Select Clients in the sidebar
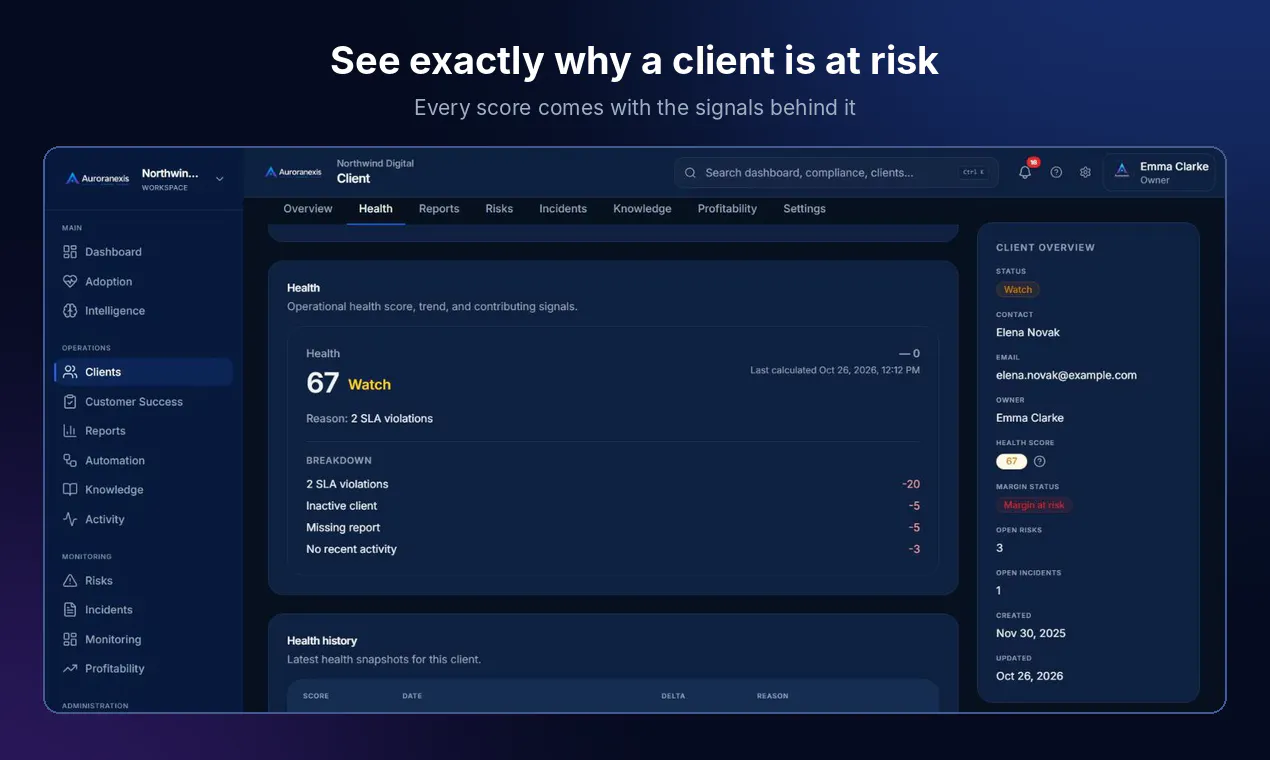The image size is (1270, 760). pyautogui.click(x=143, y=372)
